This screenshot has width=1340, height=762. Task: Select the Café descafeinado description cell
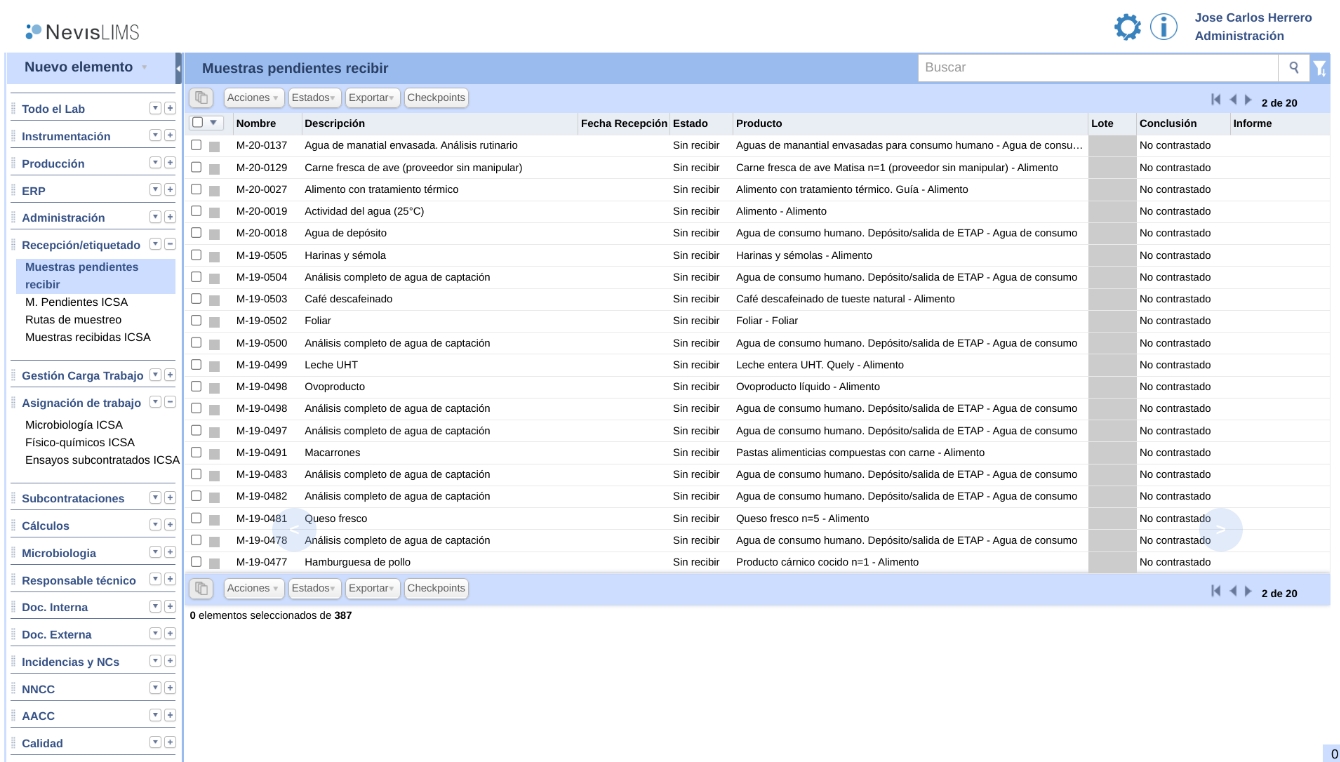[349, 299]
